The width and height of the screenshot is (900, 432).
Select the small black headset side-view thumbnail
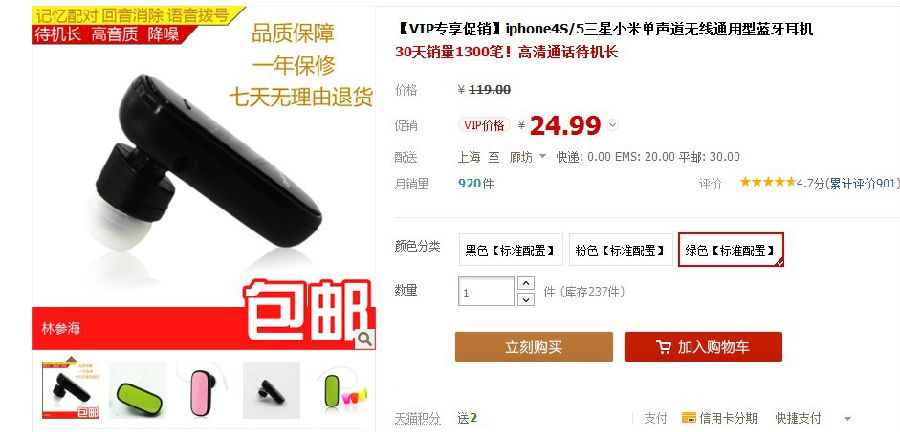point(271,391)
